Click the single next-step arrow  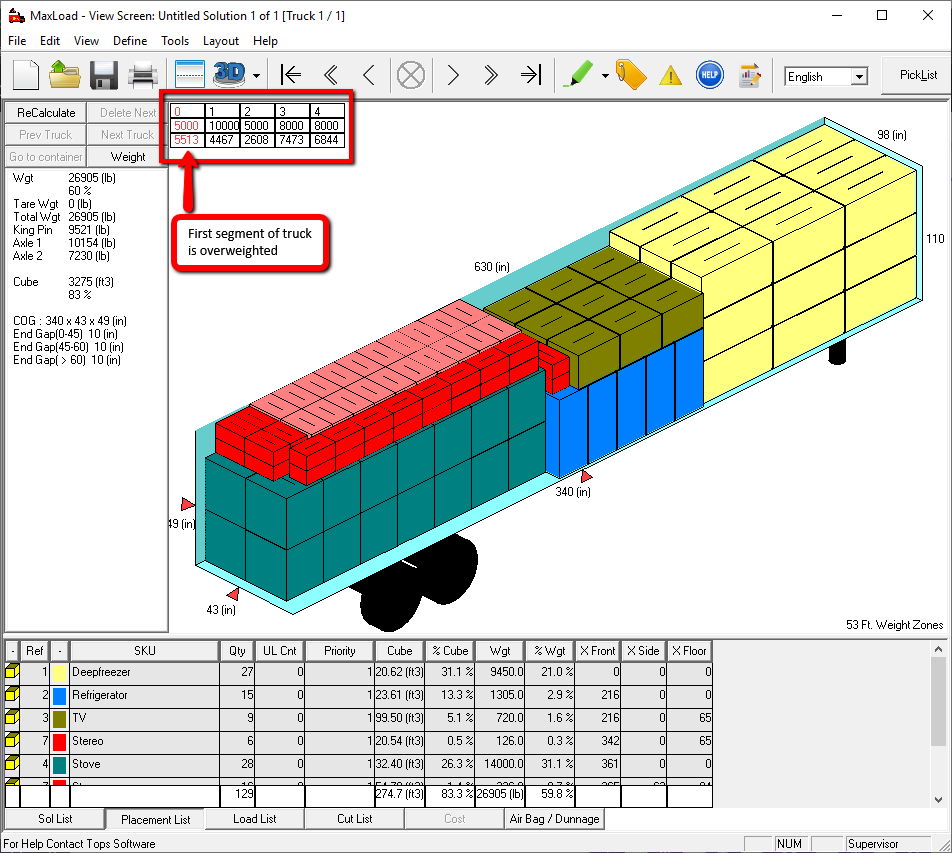(453, 75)
